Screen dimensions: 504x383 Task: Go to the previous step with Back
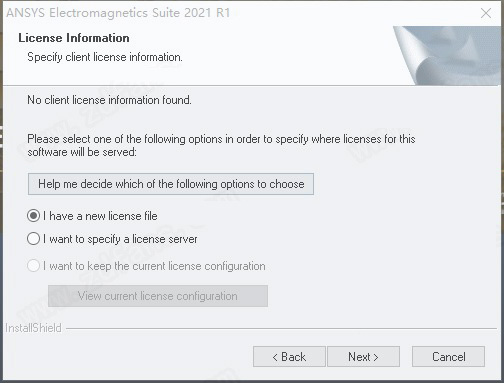tap(289, 357)
